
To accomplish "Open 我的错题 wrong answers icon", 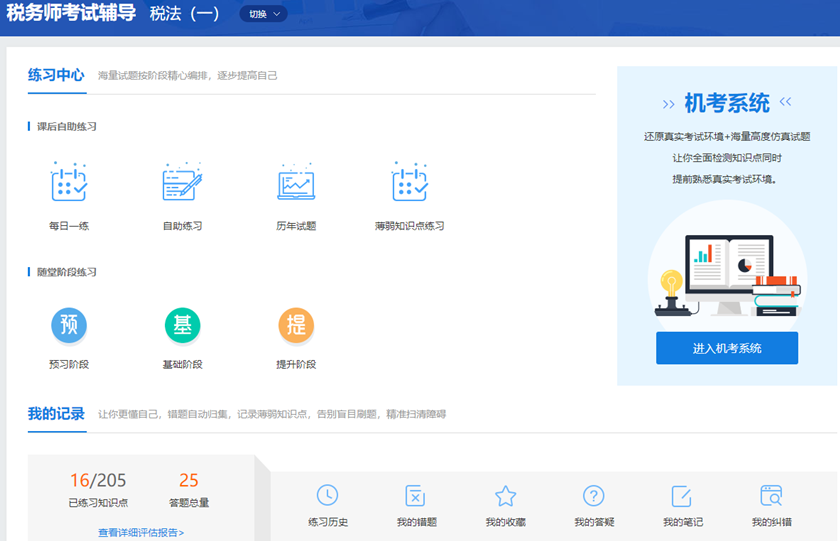I will click(x=416, y=496).
